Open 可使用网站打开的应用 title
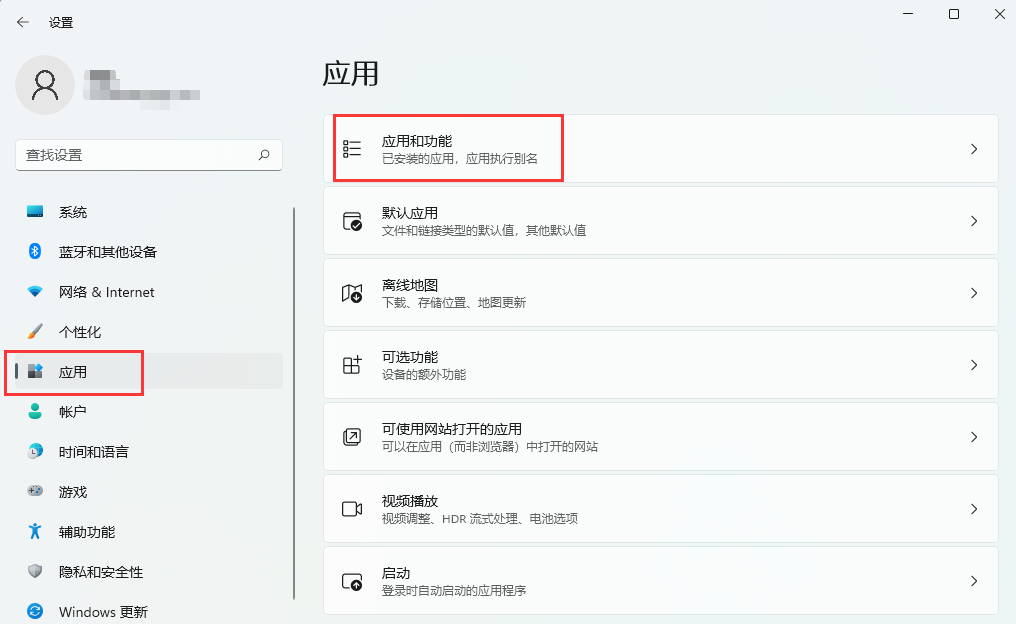Screen dimensions: 1016x624 (x=452, y=428)
